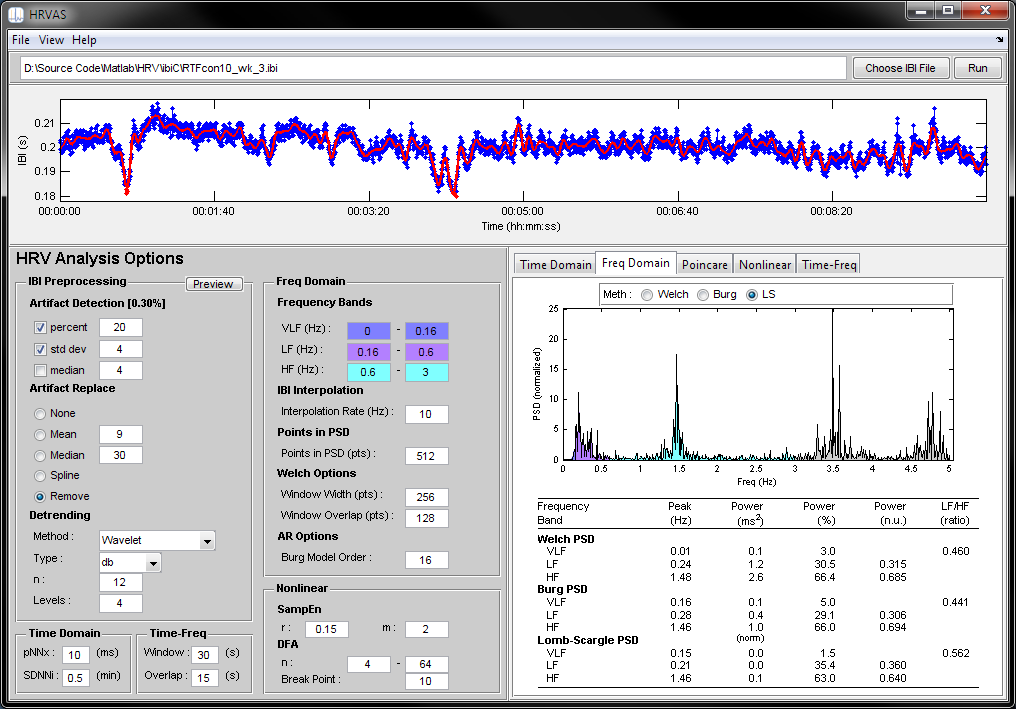Switch to the Time-Freq tab
The image size is (1016, 709).
click(829, 264)
